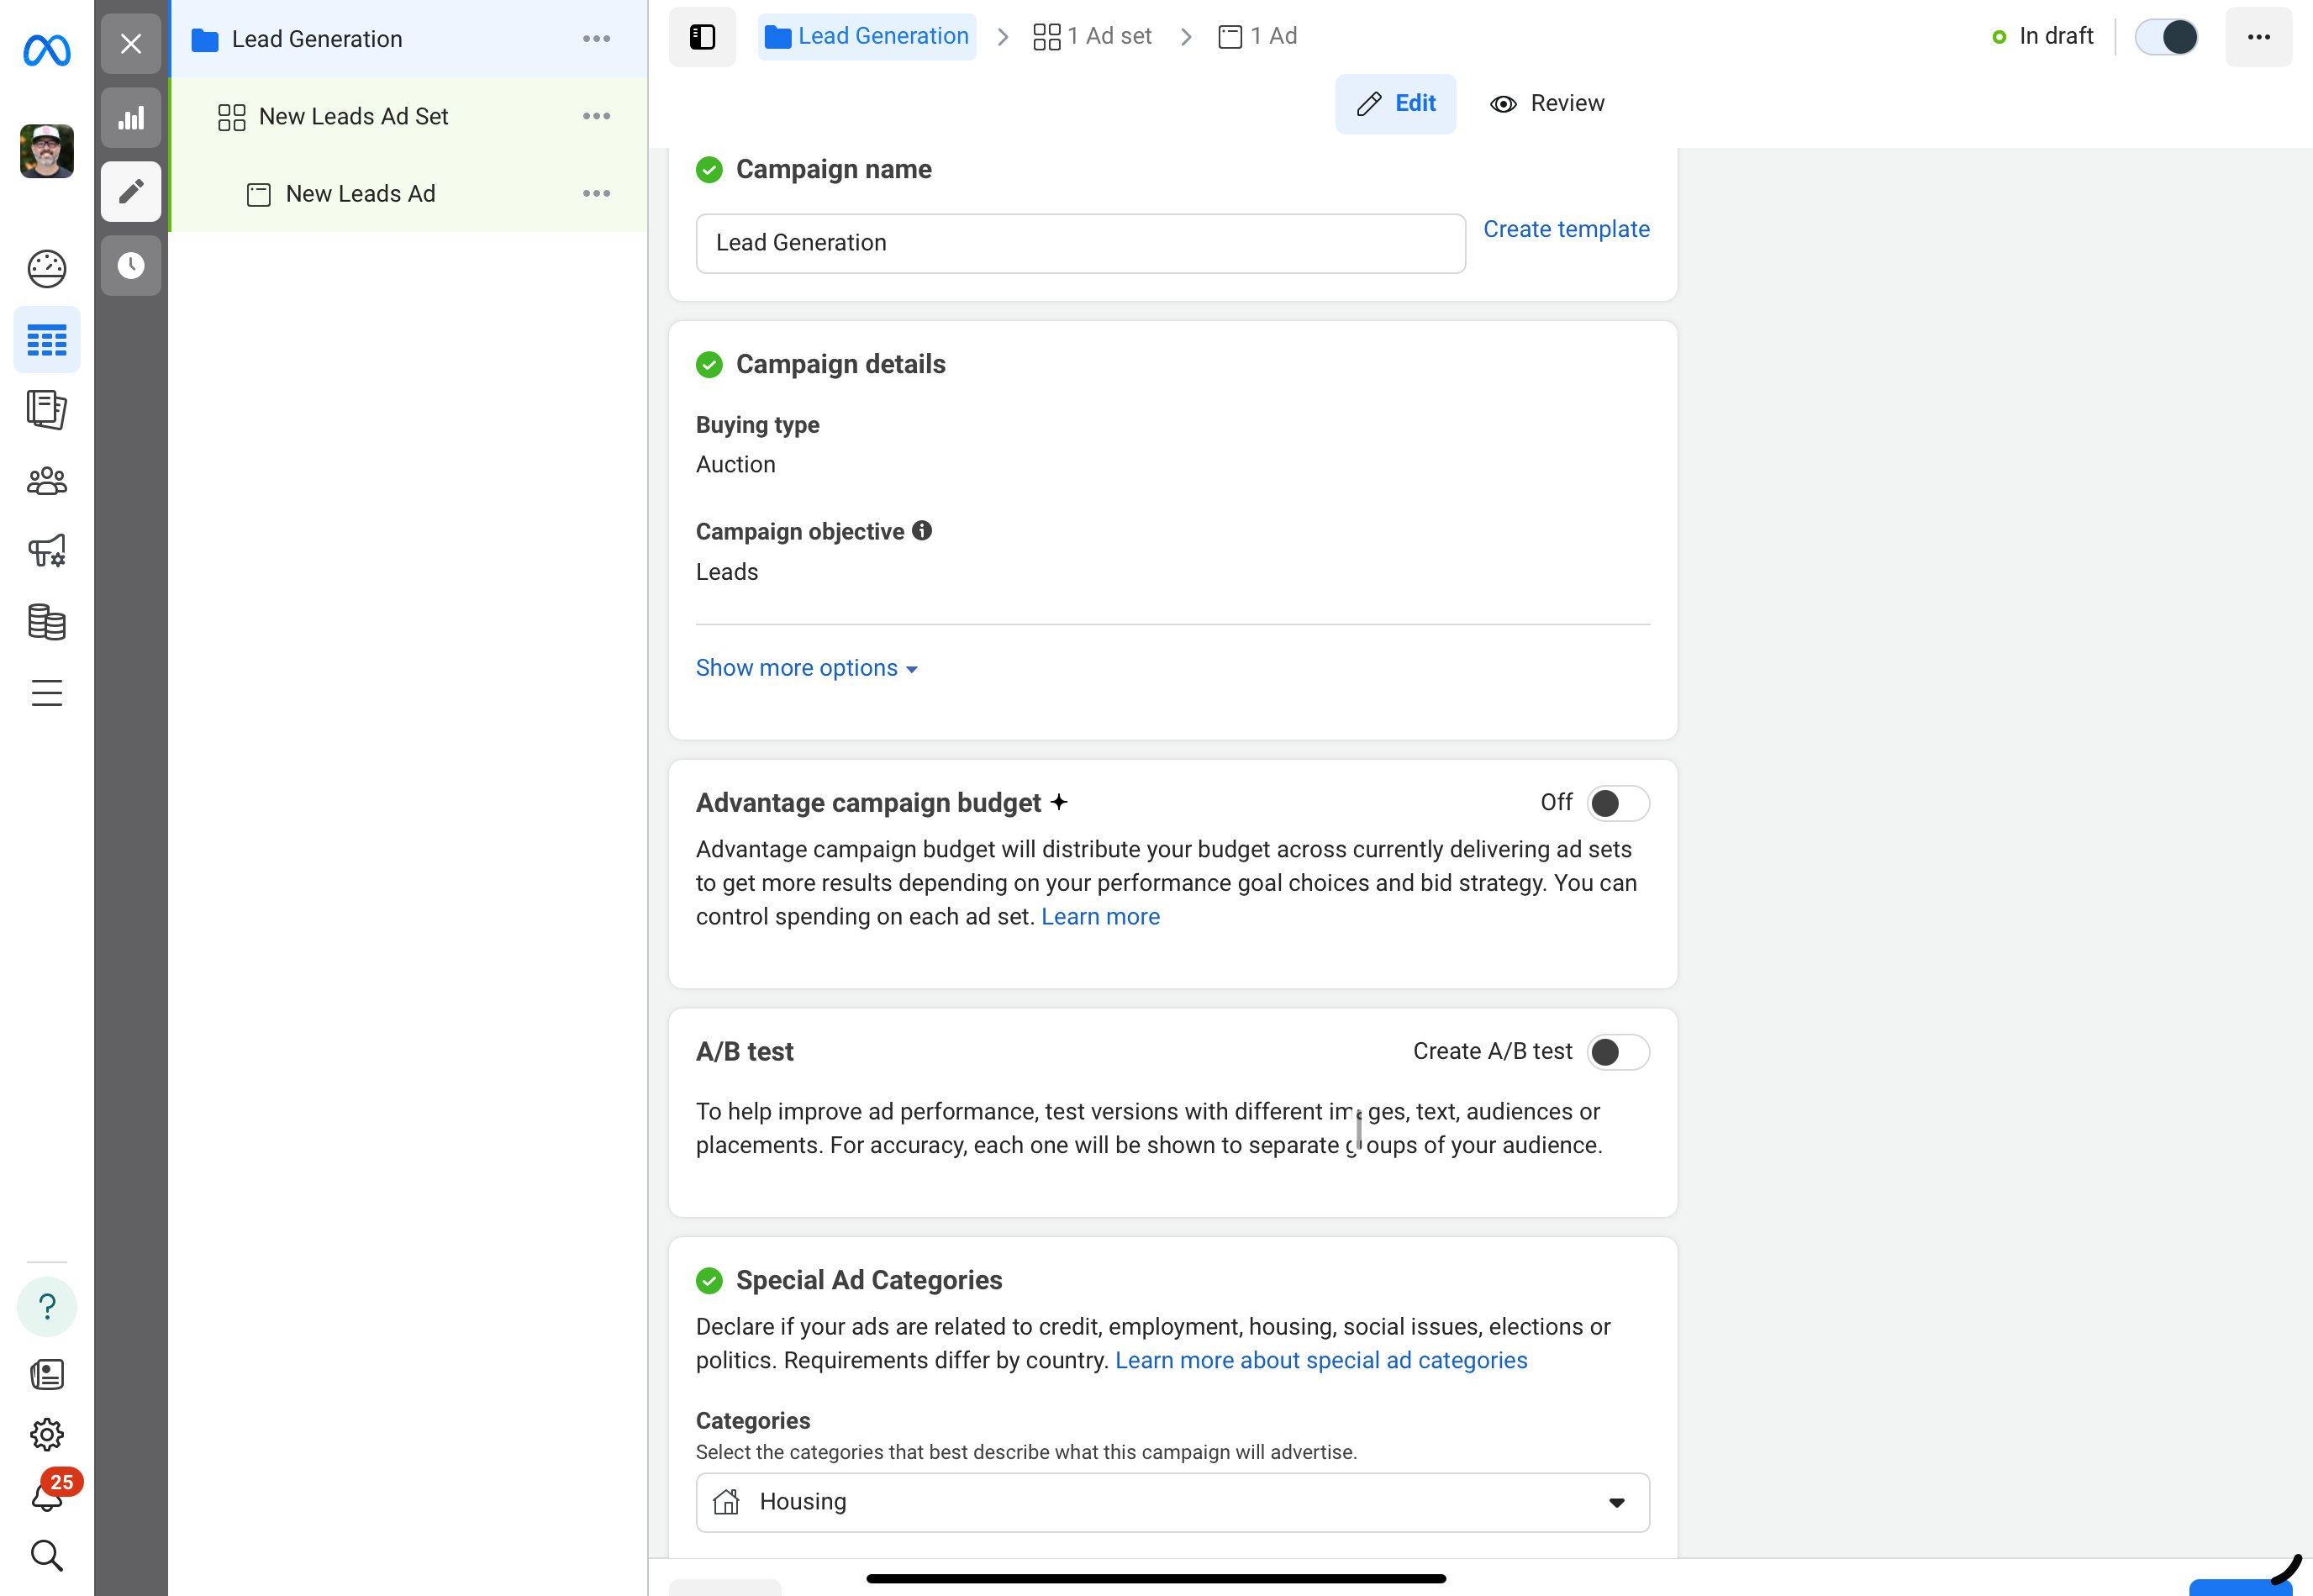Click the bar chart insights icon
The width and height of the screenshot is (2313, 1596).
tap(131, 119)
